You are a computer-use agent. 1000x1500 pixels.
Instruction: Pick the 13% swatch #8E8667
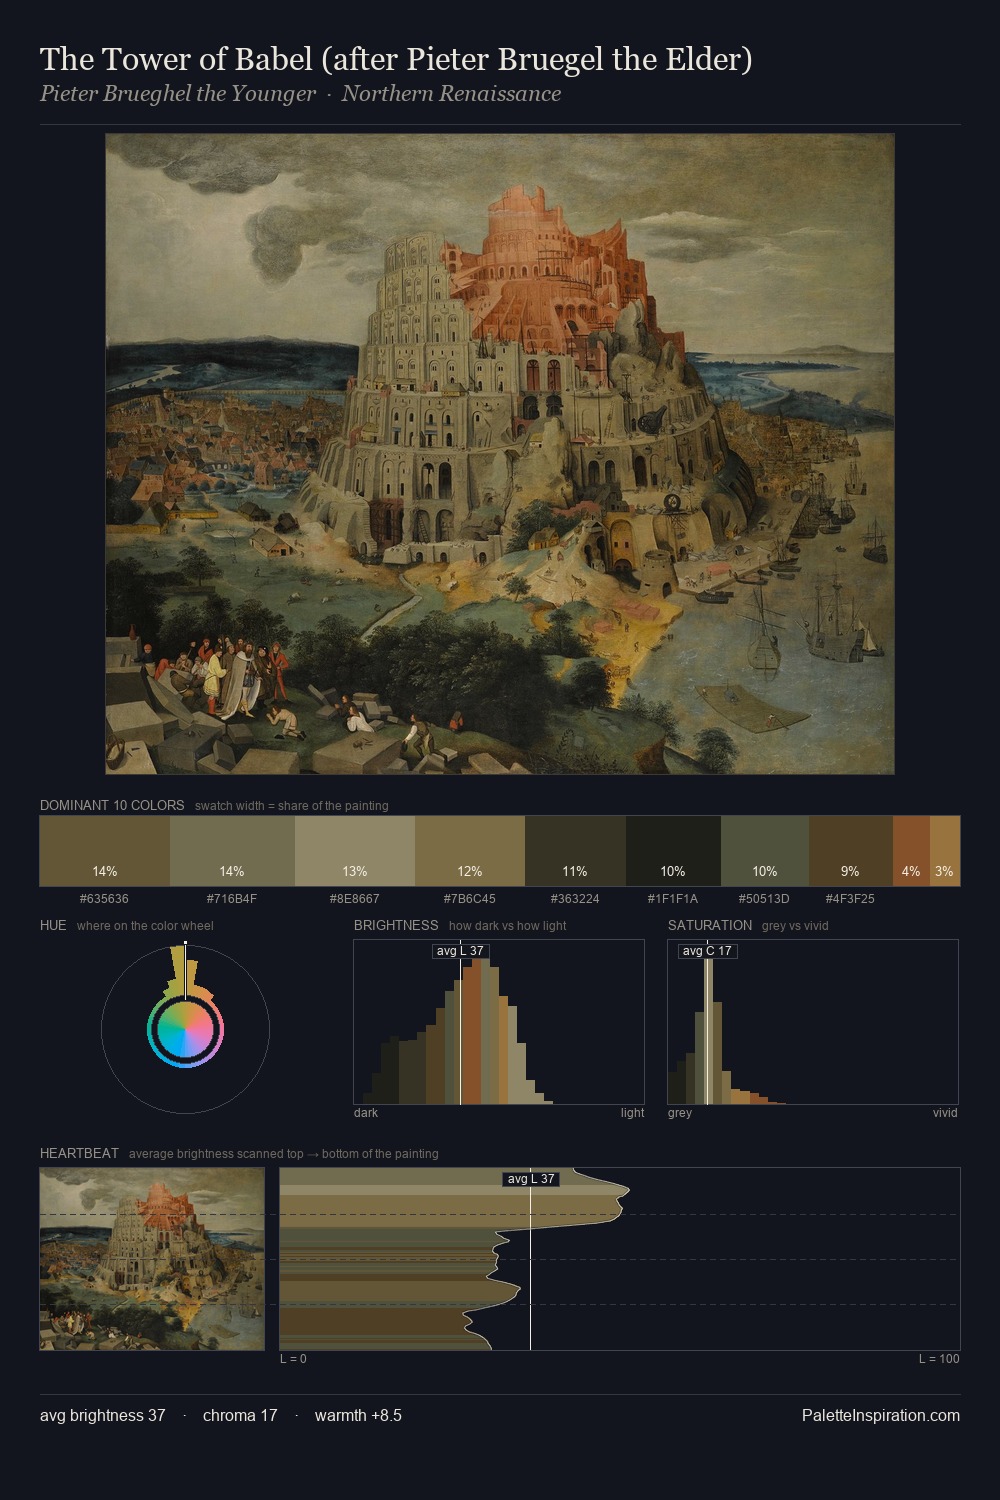[x=355, y=851]
